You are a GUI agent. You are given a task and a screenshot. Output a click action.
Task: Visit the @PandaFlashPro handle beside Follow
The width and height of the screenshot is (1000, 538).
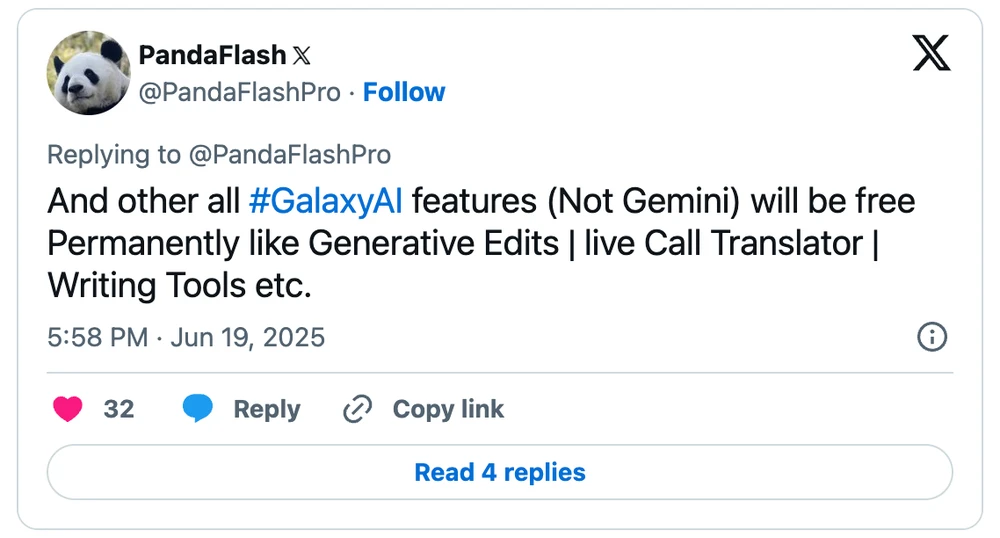tap(240, 92)
